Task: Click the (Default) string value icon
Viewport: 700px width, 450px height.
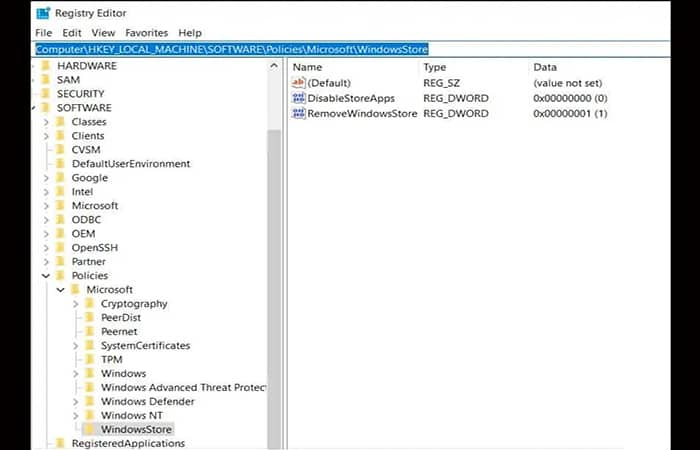Action: [x=298, y=83]
